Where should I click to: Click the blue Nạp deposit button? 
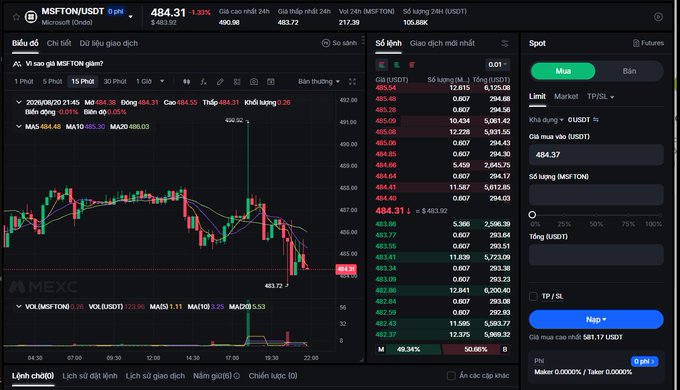(x=596, y=320)
